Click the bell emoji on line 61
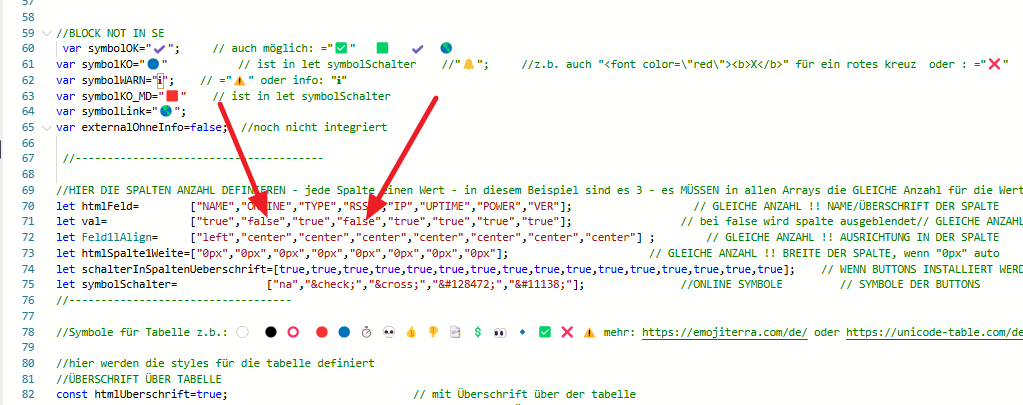 pyautogui.click(x=468, y=65)
